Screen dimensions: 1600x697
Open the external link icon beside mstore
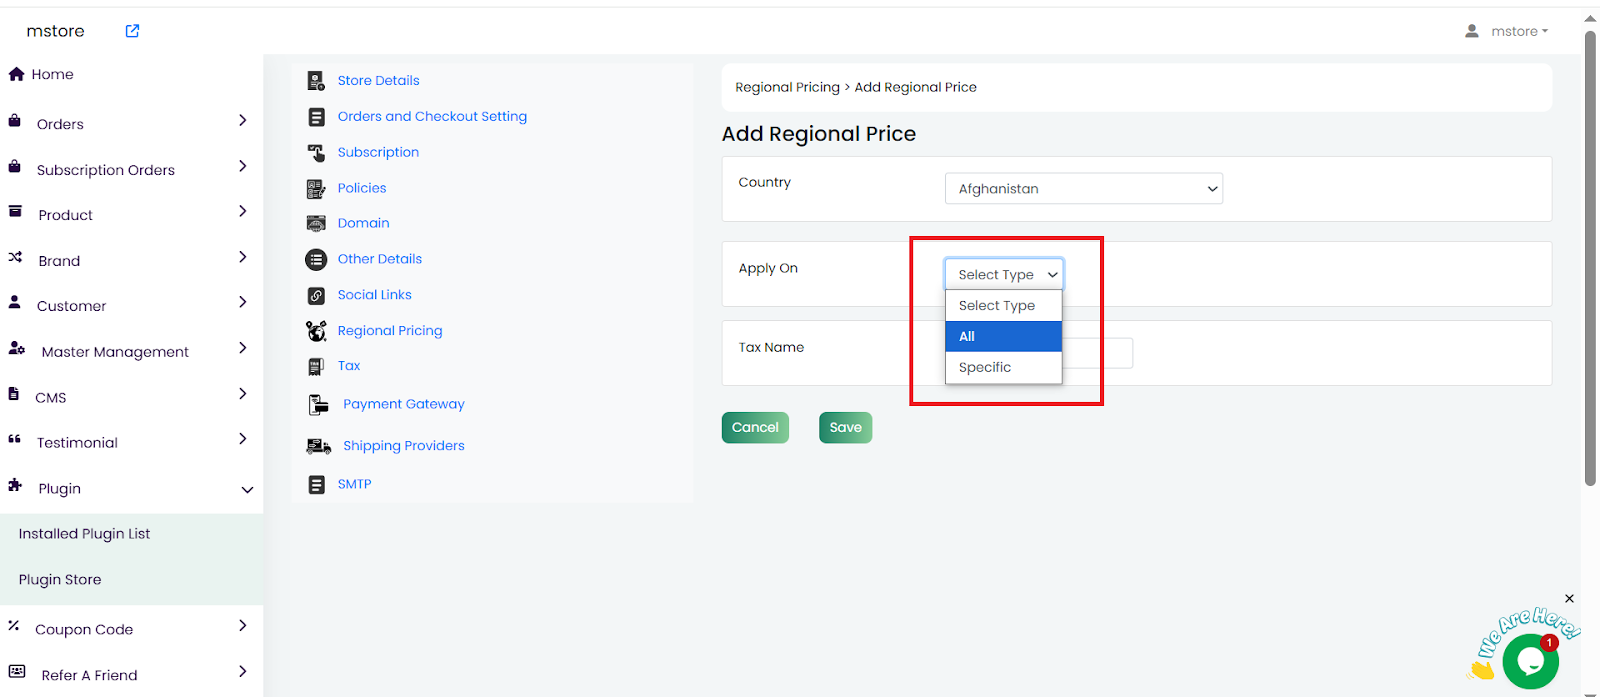click(x=132, y=31)
